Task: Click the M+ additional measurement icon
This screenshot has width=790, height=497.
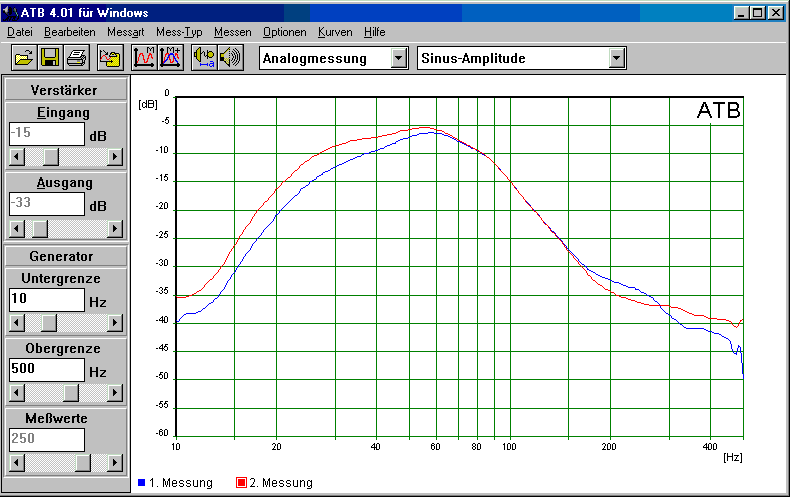Action: tap(170, 58)
